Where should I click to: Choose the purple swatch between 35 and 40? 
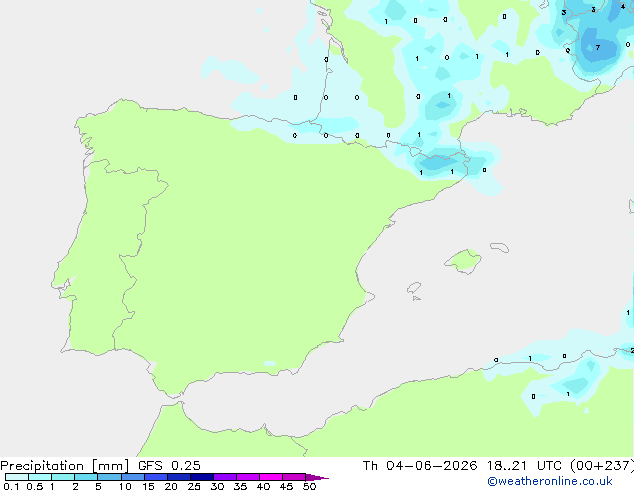[248, 477]
